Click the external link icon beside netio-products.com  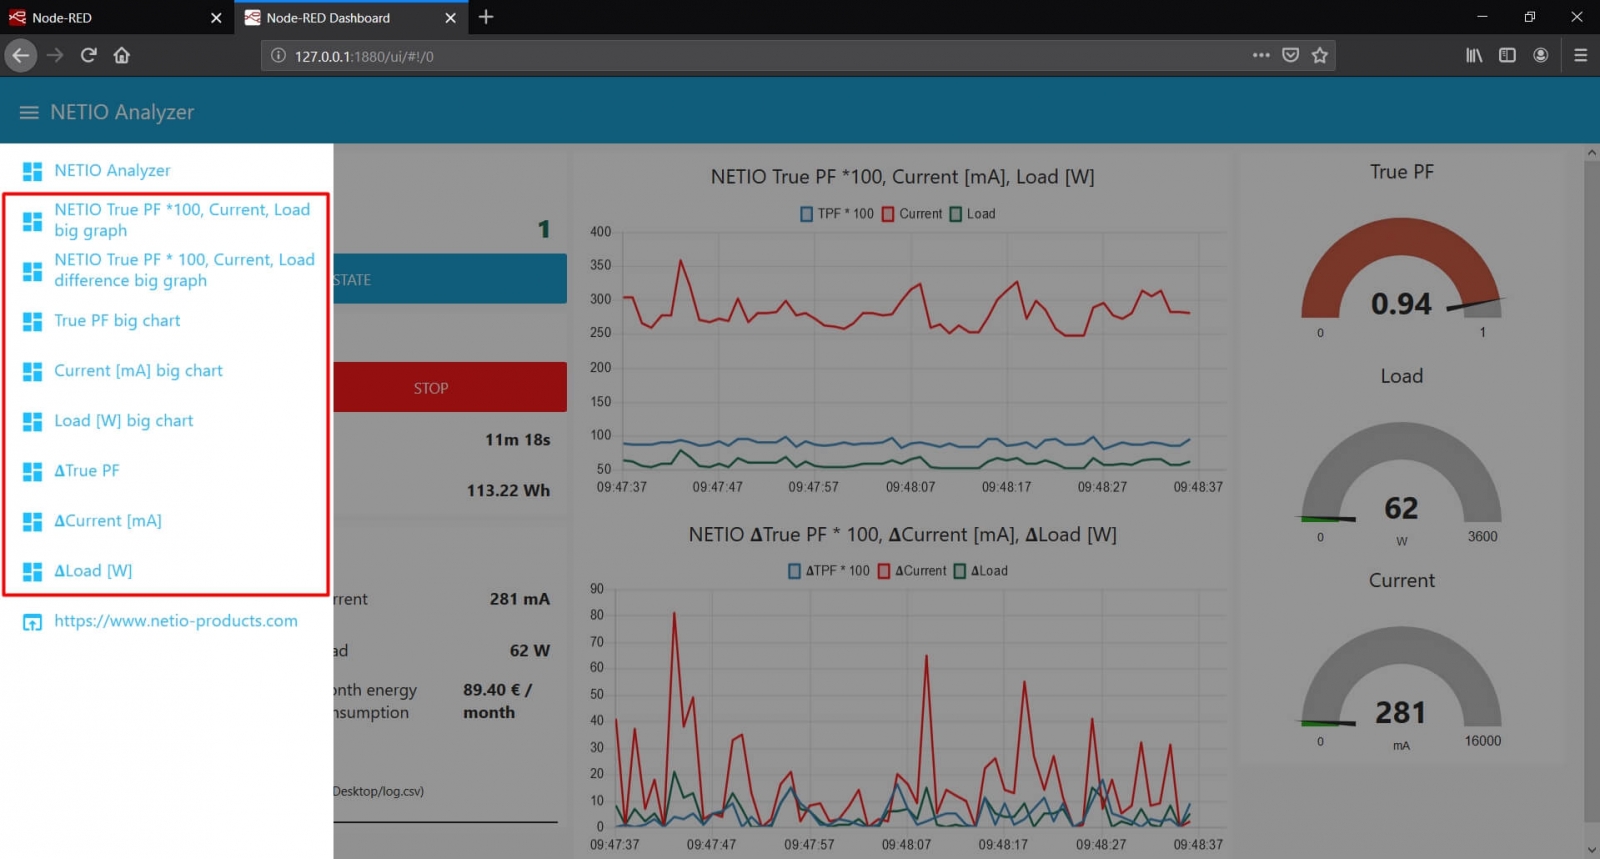[32, 622]
